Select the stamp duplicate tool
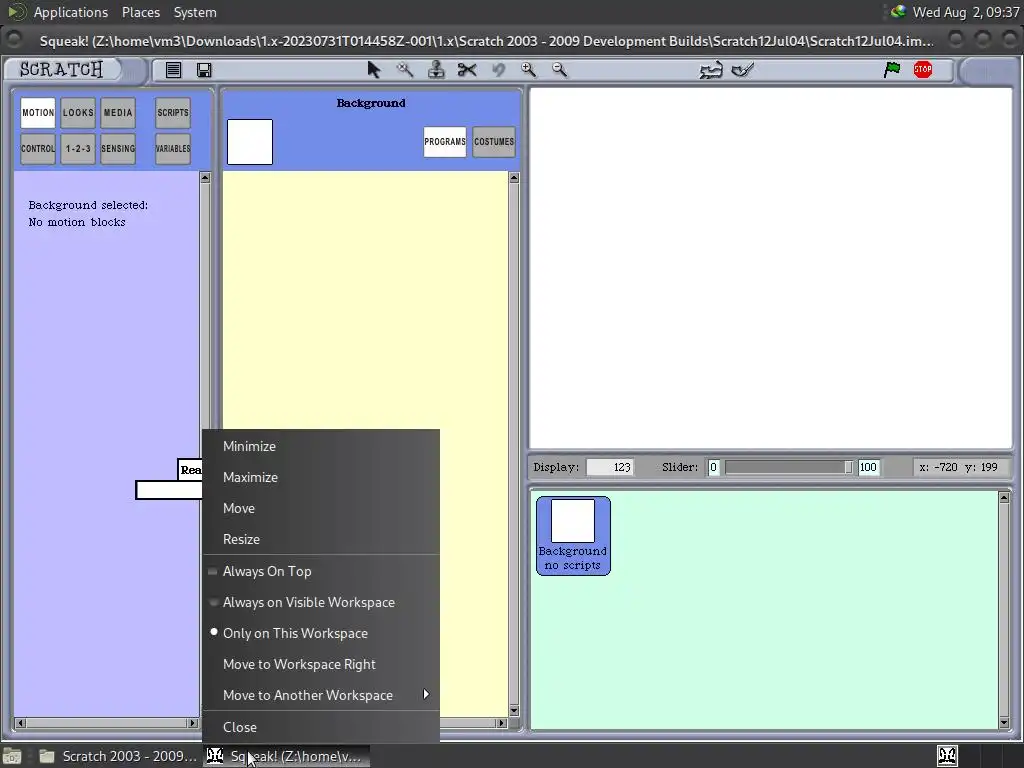The image size is (1024, 768). pyautogui.click(x=436, y=69)
